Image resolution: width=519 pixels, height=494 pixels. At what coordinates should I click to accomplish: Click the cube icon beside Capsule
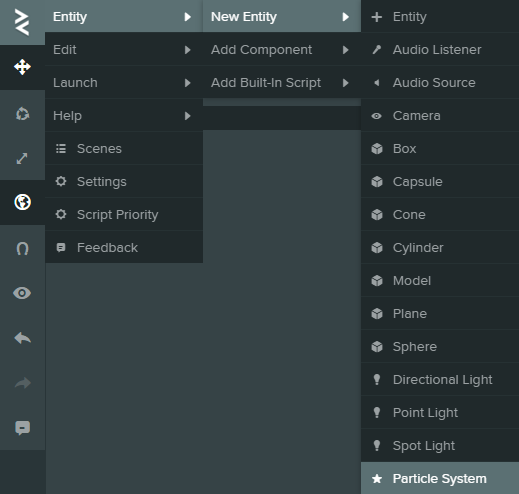coord(377,182)
